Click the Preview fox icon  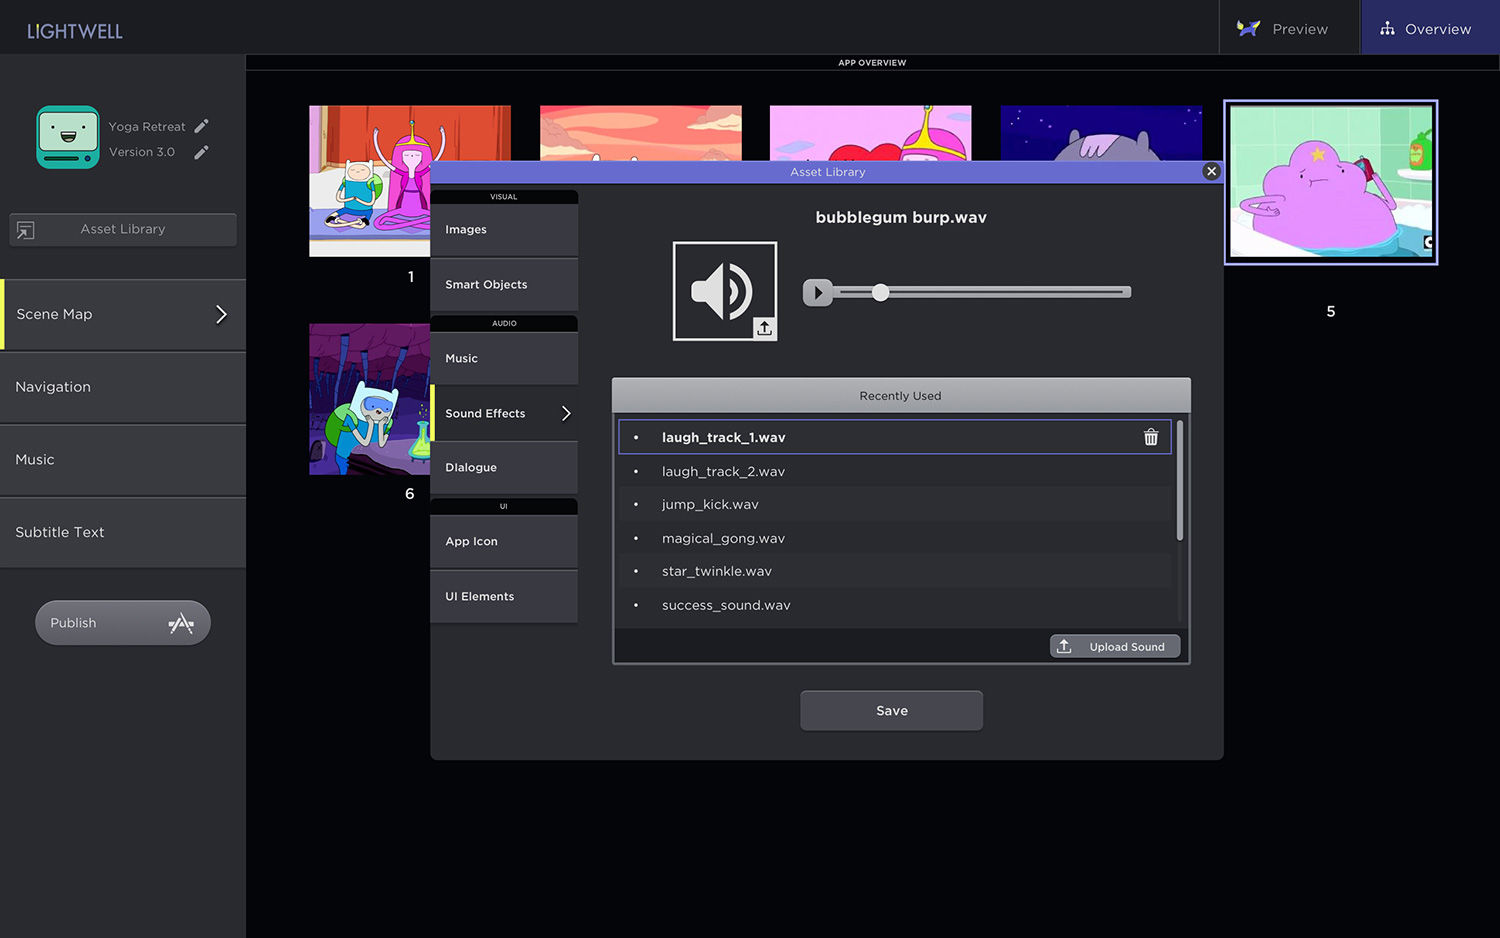(x=1248, y=28)
